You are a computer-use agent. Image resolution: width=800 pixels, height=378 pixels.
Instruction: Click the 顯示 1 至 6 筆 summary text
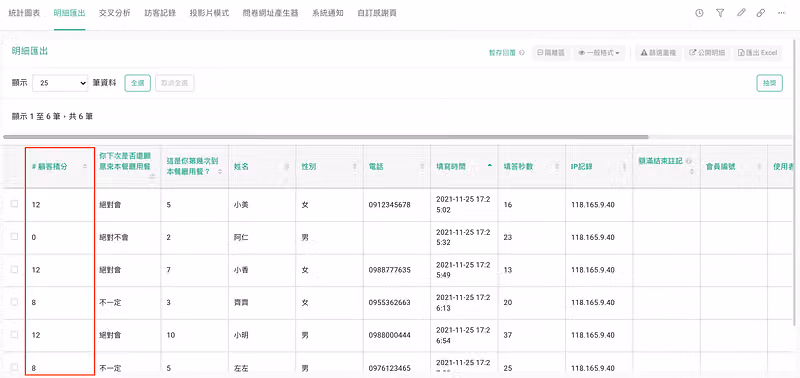(x=52, y=117)
